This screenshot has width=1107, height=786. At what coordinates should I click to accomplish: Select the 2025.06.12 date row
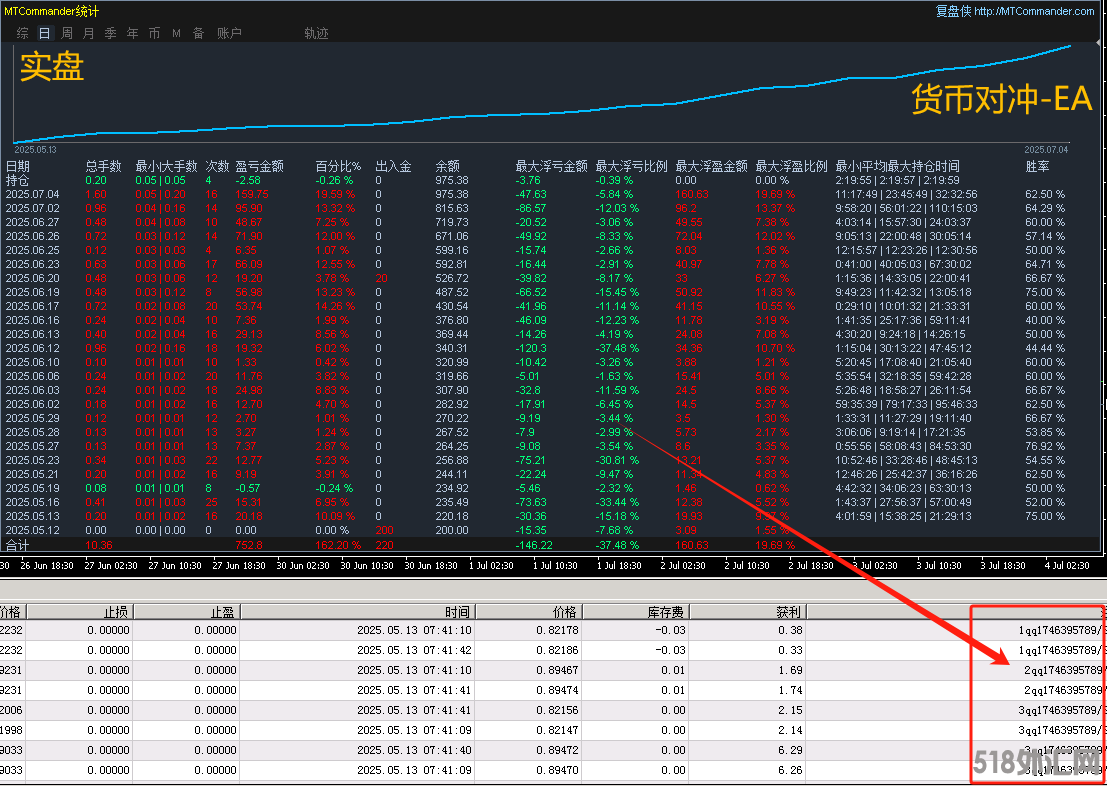coord(32,348)
